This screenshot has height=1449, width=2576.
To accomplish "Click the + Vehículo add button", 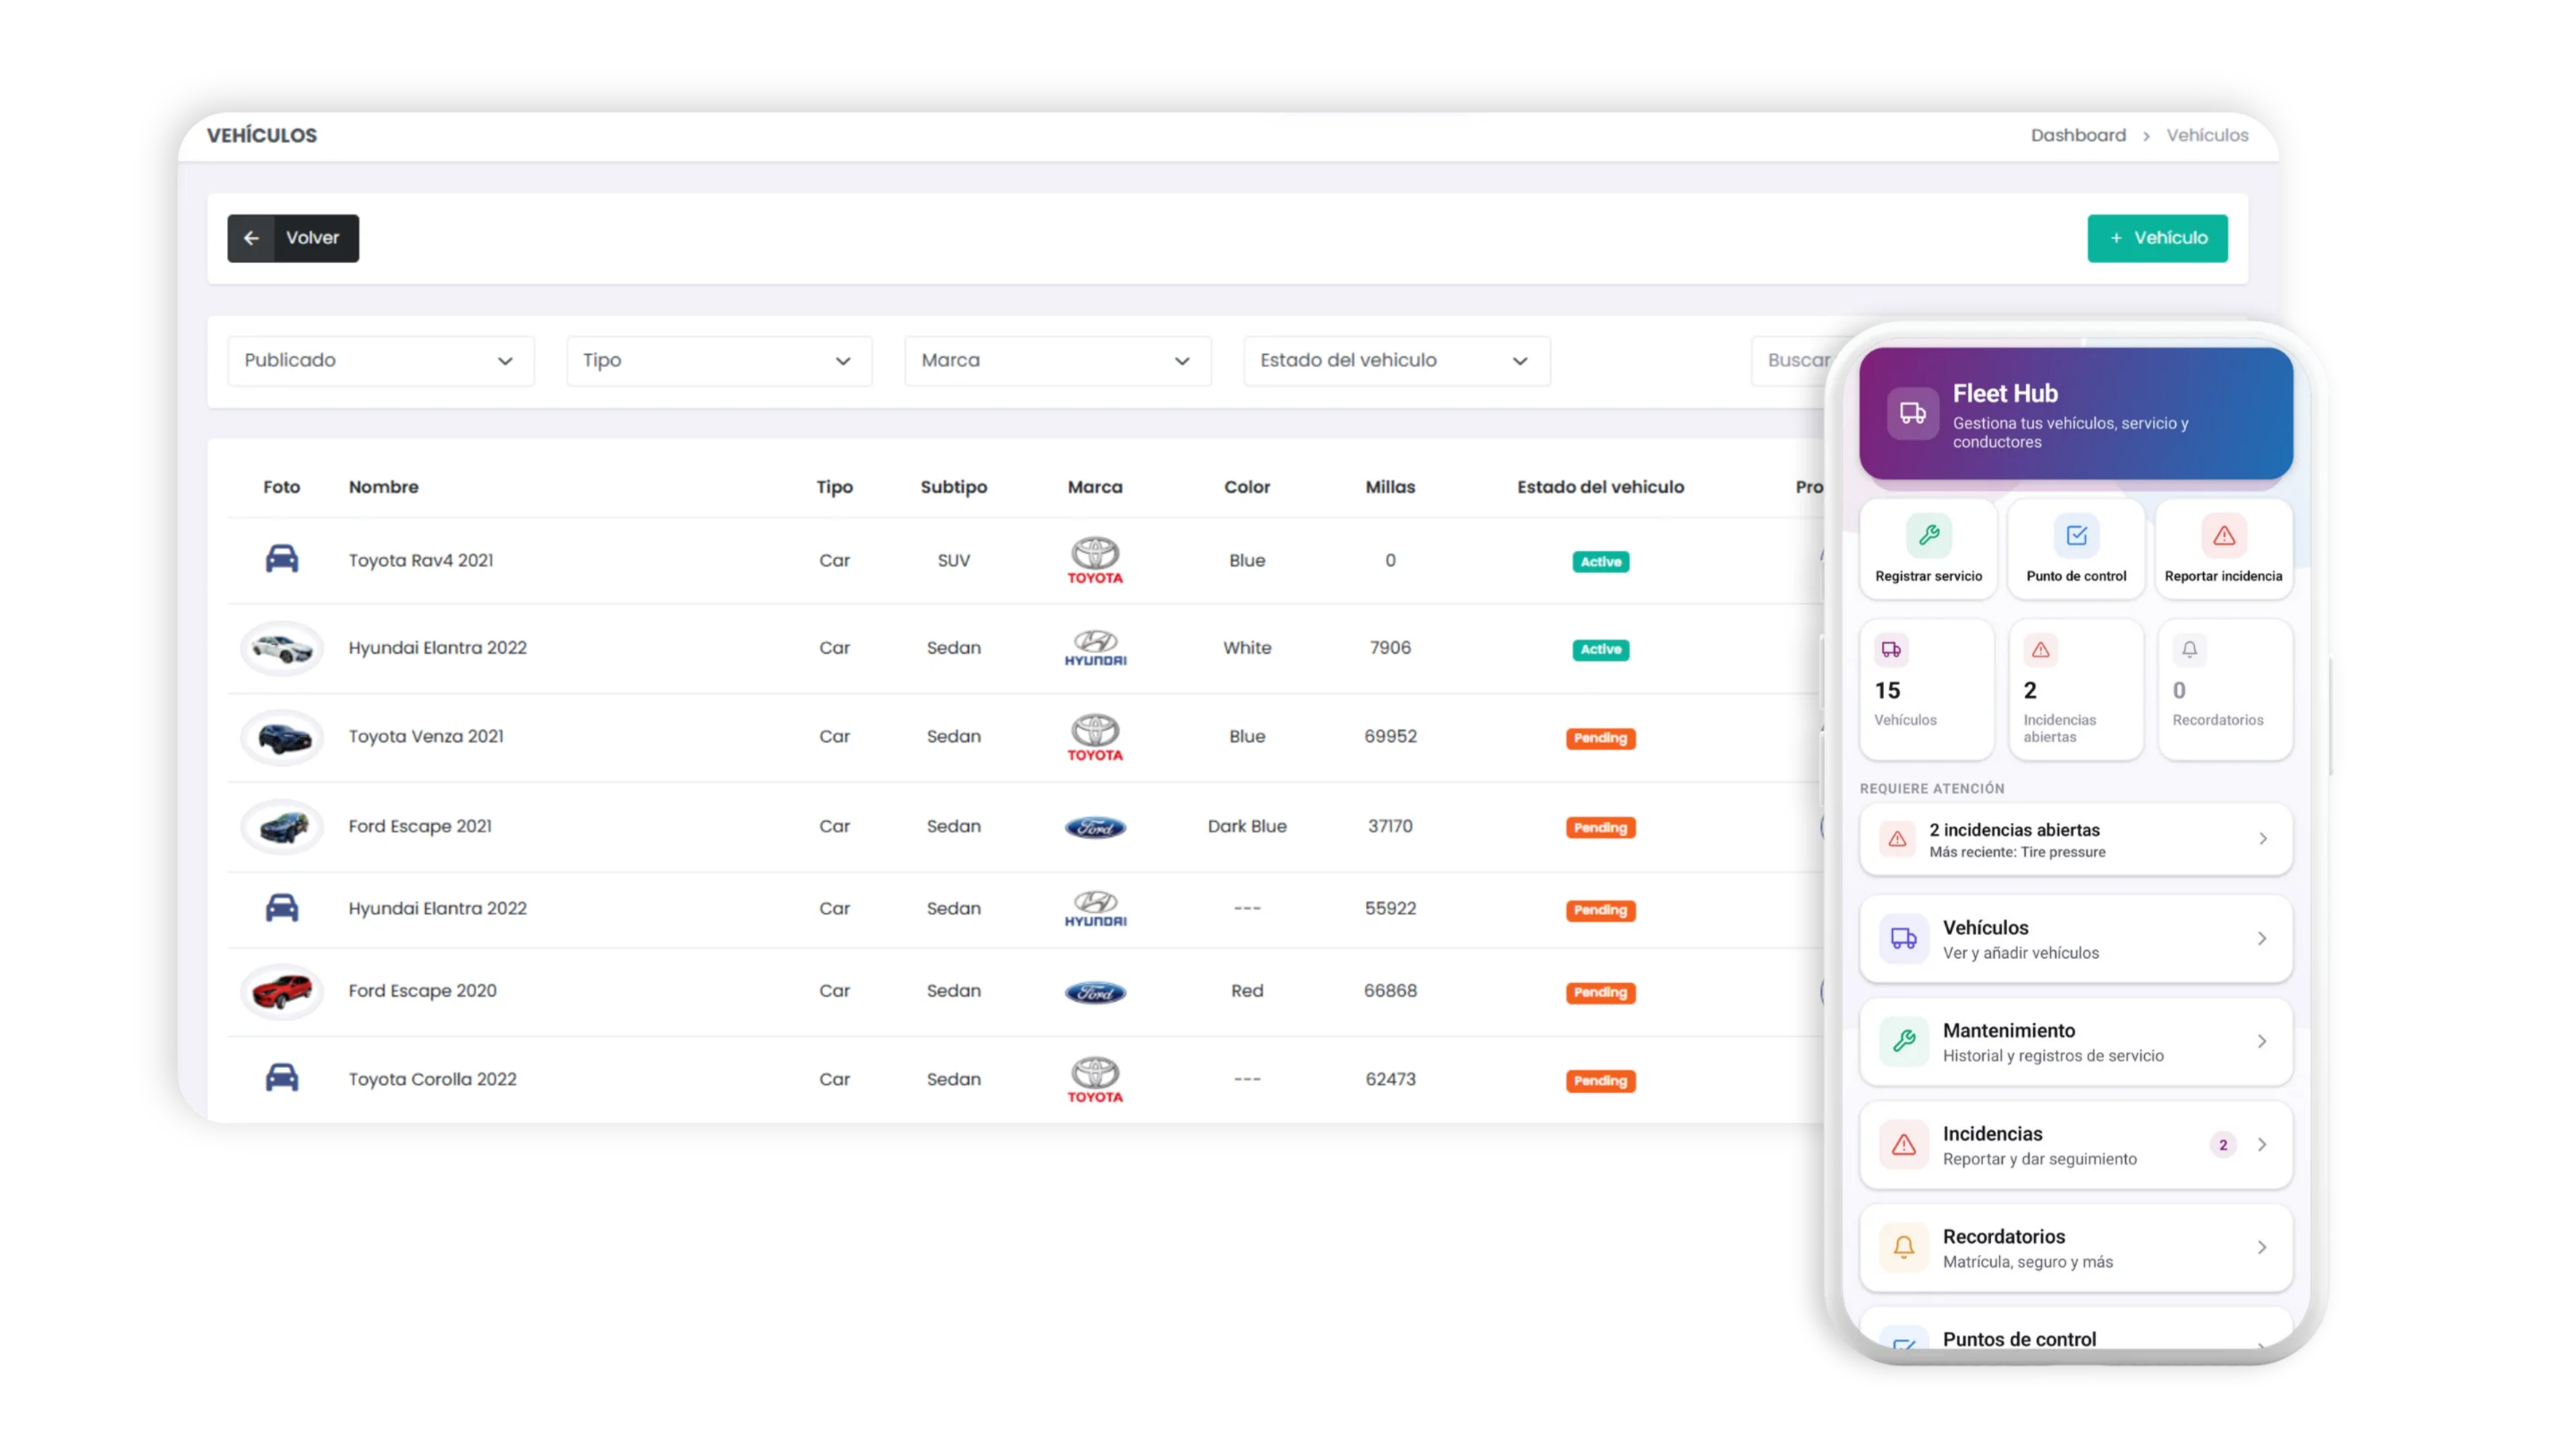I will [x=2157, y=238].
